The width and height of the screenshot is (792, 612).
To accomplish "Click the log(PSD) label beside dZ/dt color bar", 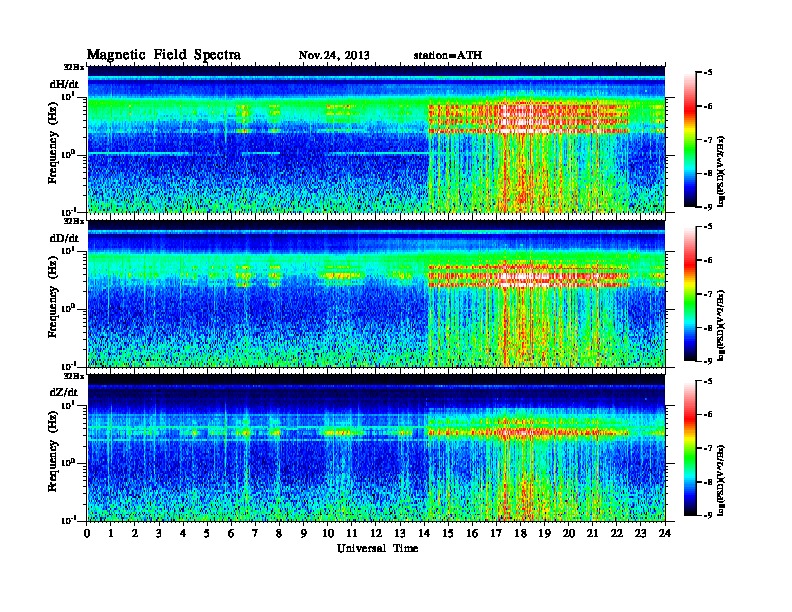I will tap(721, 480).
